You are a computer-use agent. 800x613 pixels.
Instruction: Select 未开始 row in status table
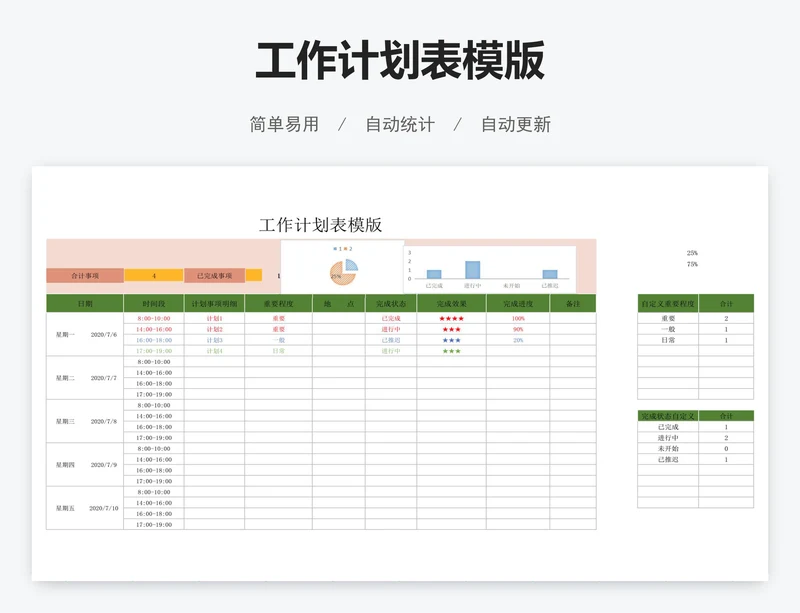pos(668,449)
